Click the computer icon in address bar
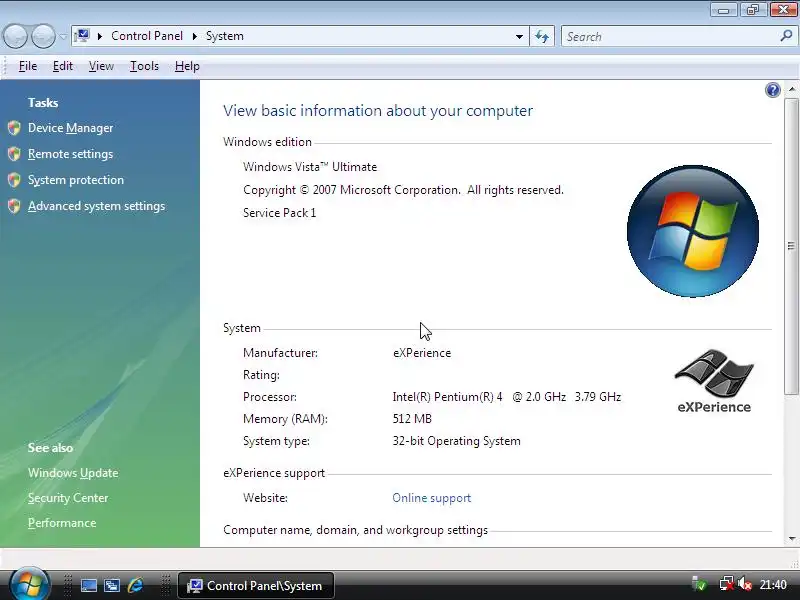The height and width of the screenshot is (600, 800). click(x=82, y=36)
